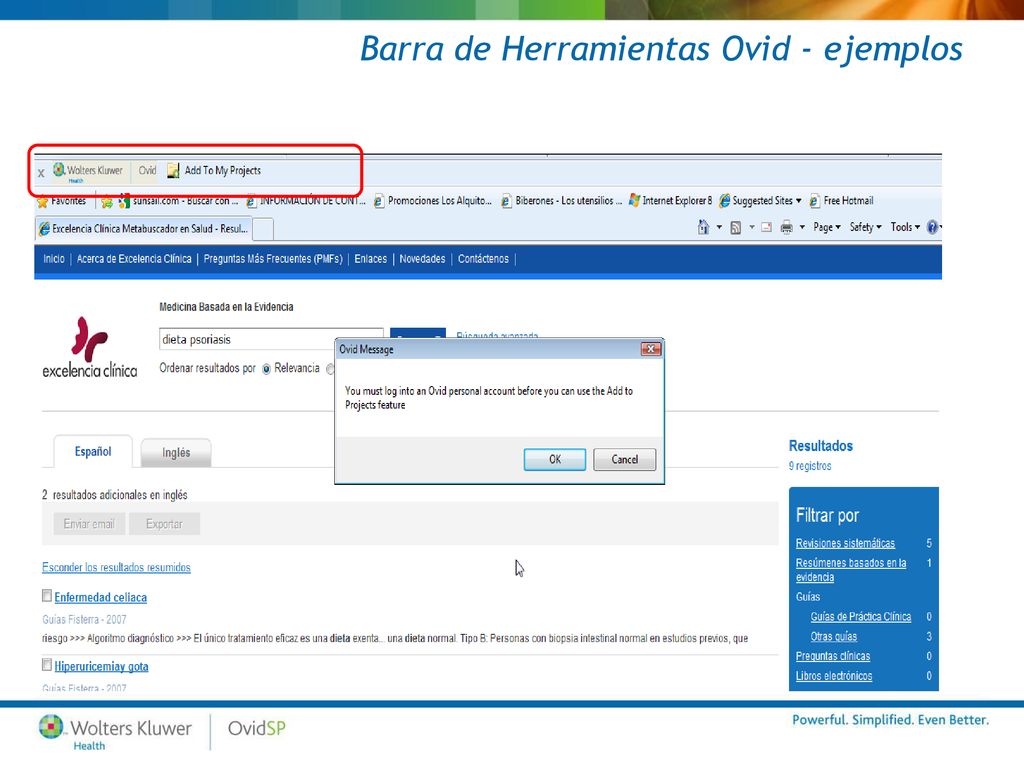Click the Help question mark icon

(x=933, y=227)
